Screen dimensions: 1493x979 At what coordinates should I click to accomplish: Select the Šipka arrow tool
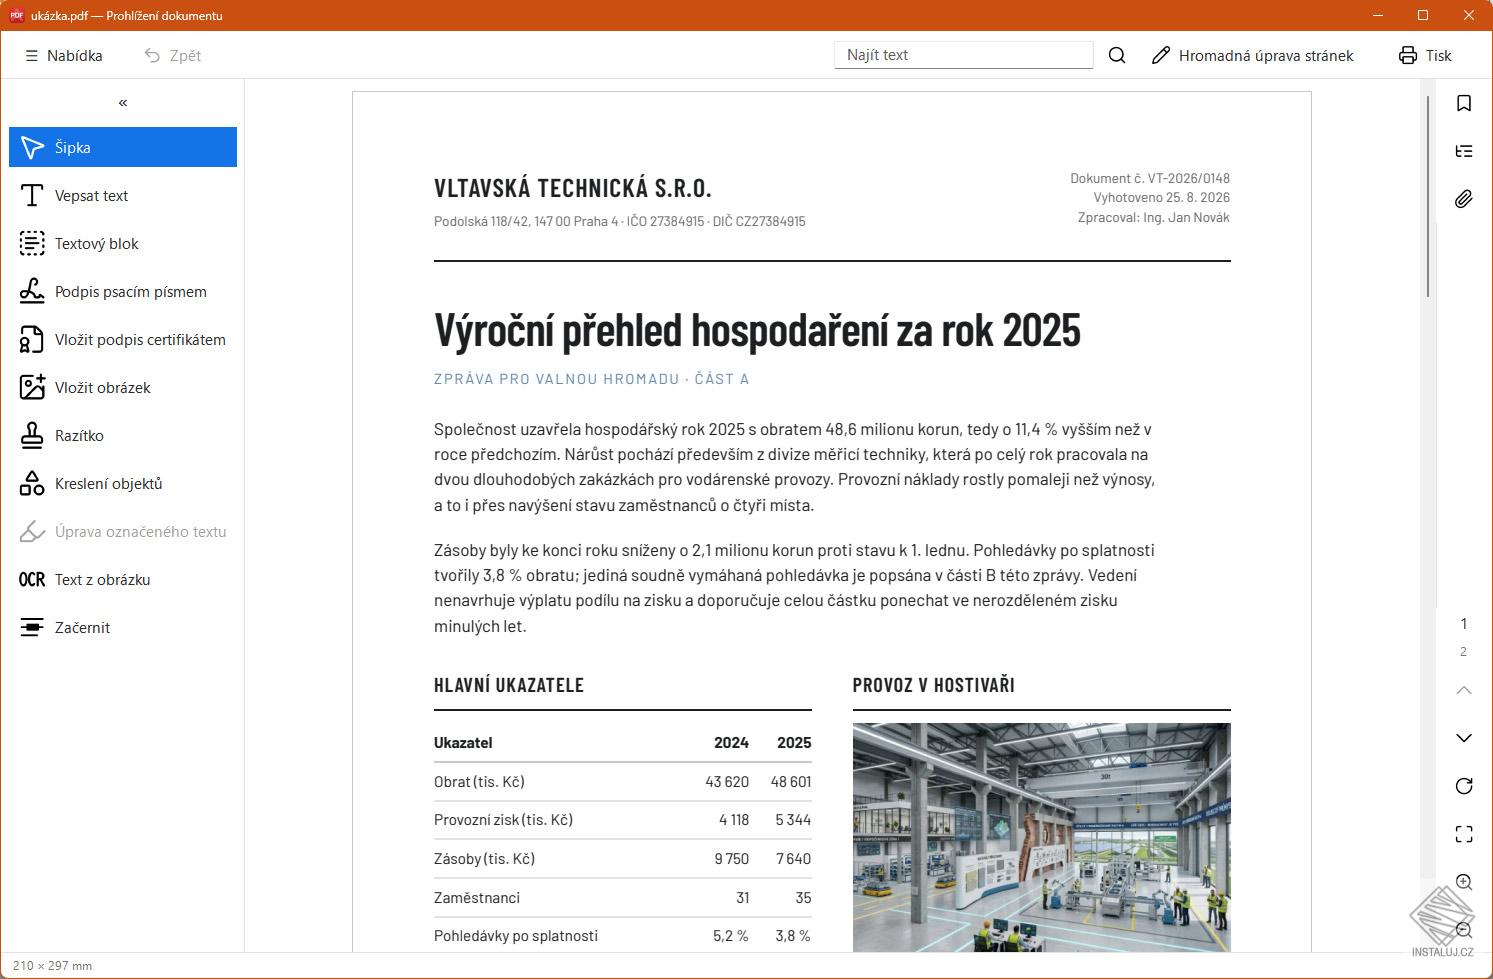pyautogui.click(x=123, y=147)
